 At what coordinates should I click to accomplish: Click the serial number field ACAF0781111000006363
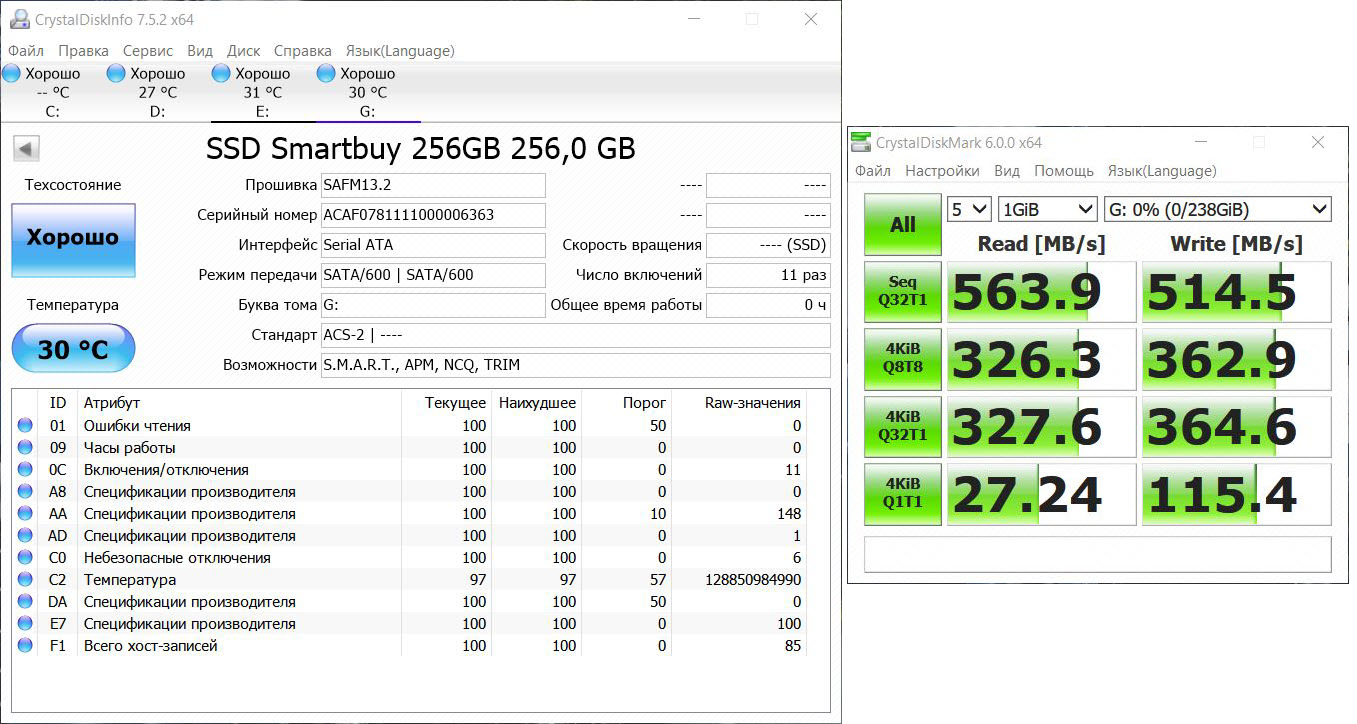[433, 215]
